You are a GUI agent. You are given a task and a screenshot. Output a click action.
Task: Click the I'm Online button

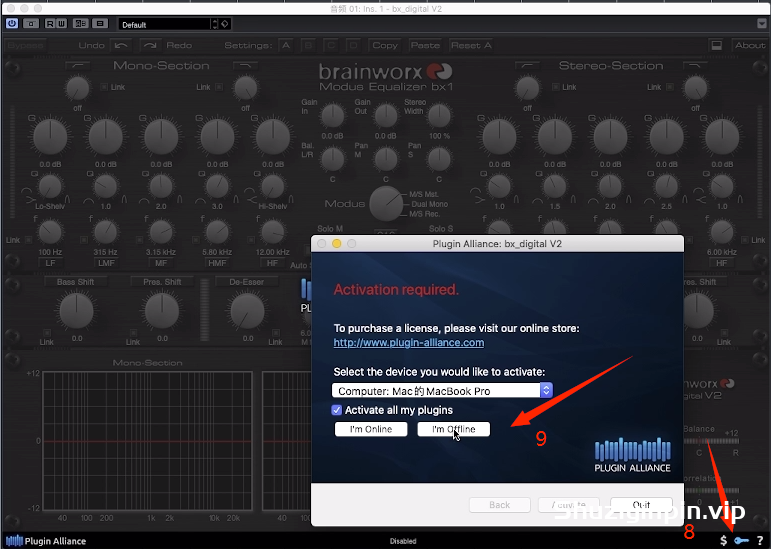(371, 429)
